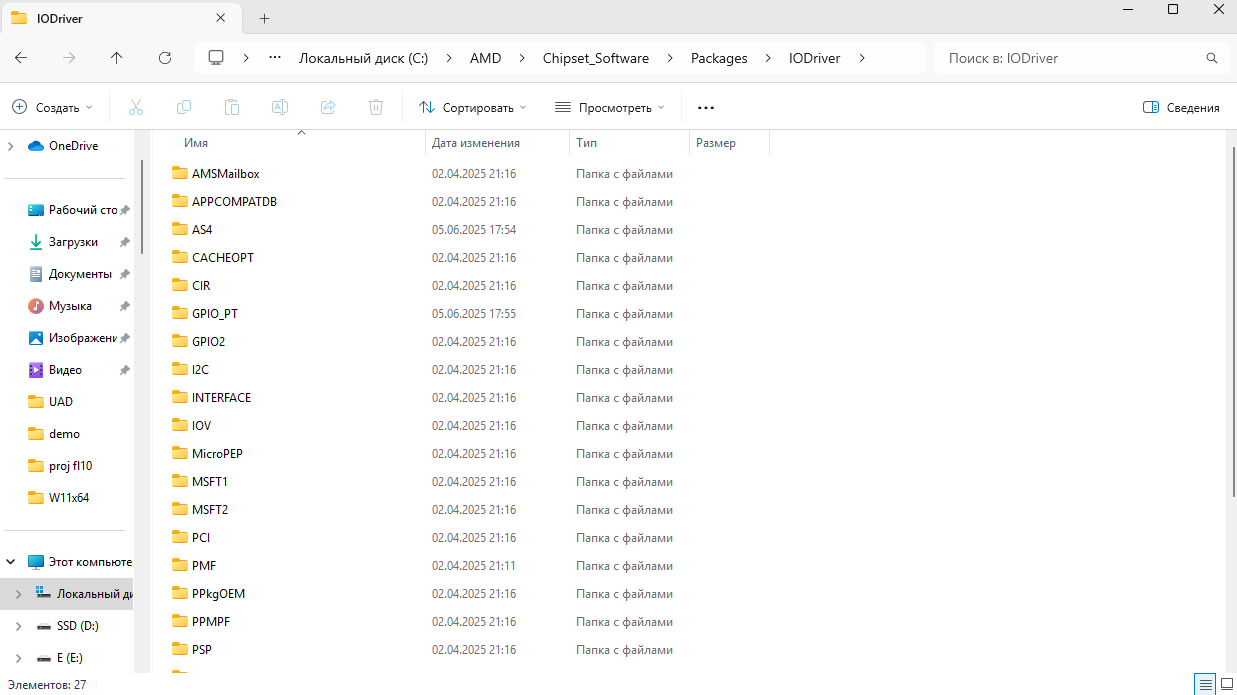Open a new tab with plus button
The height and width of the screenshot is (695, 1237).
point(265,18)
